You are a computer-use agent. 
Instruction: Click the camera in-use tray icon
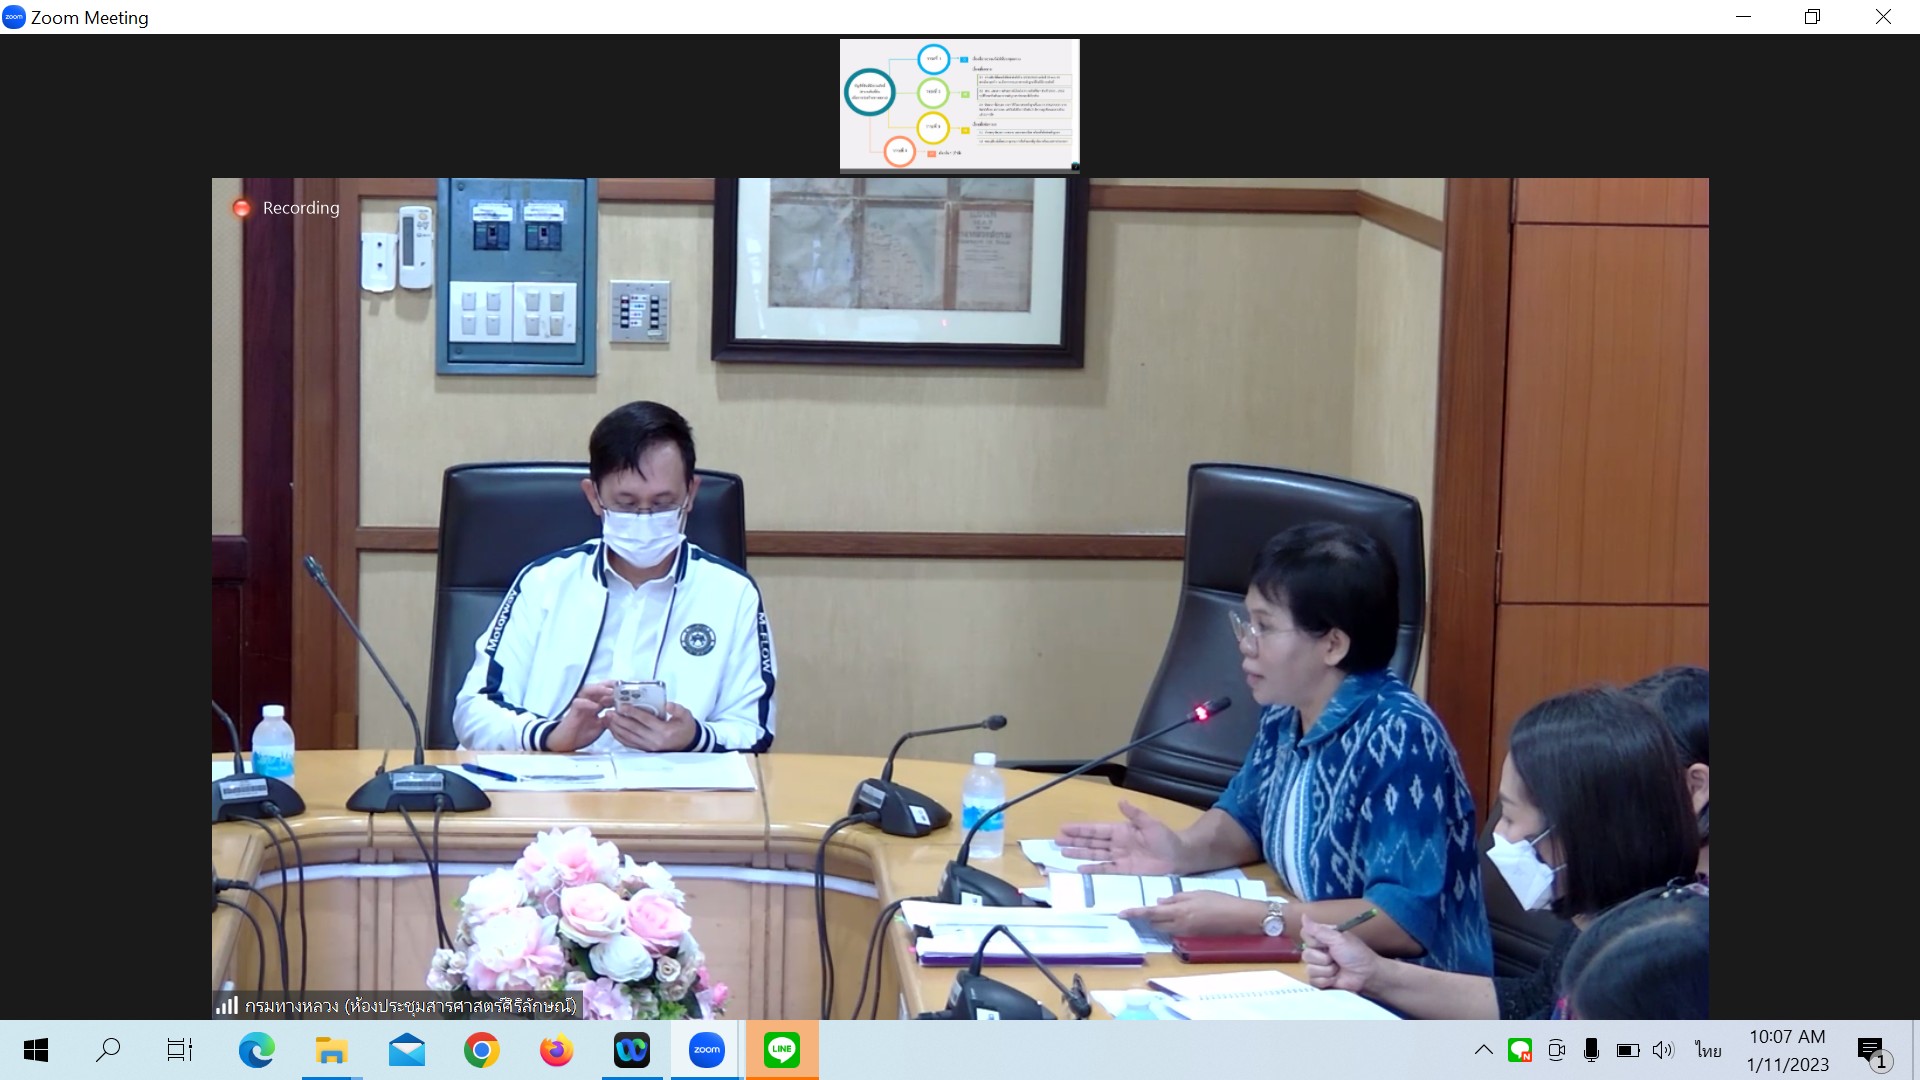coord(1556,1050)
